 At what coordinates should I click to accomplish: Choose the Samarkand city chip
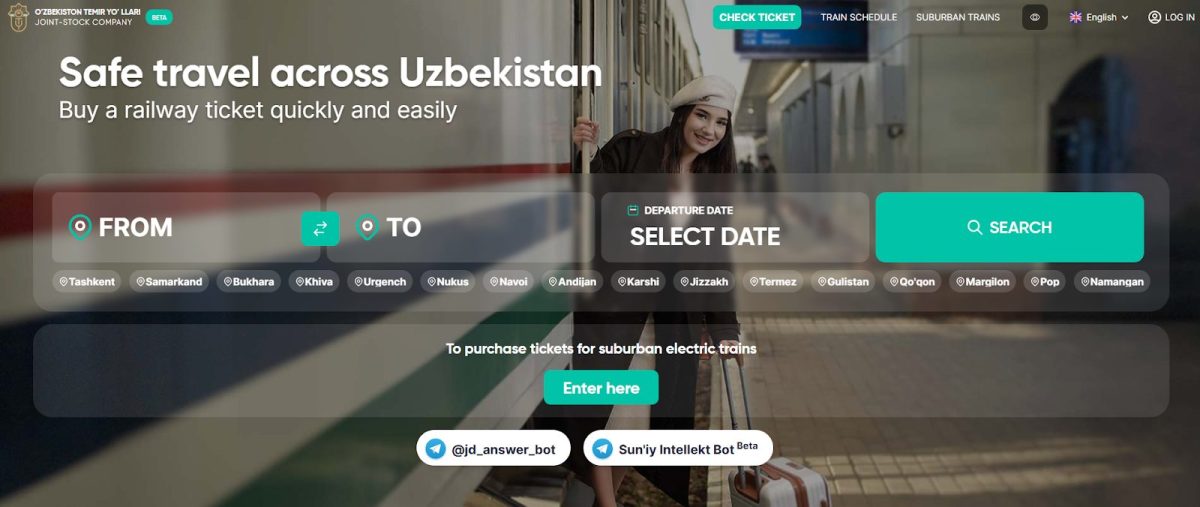pos(169,282)
